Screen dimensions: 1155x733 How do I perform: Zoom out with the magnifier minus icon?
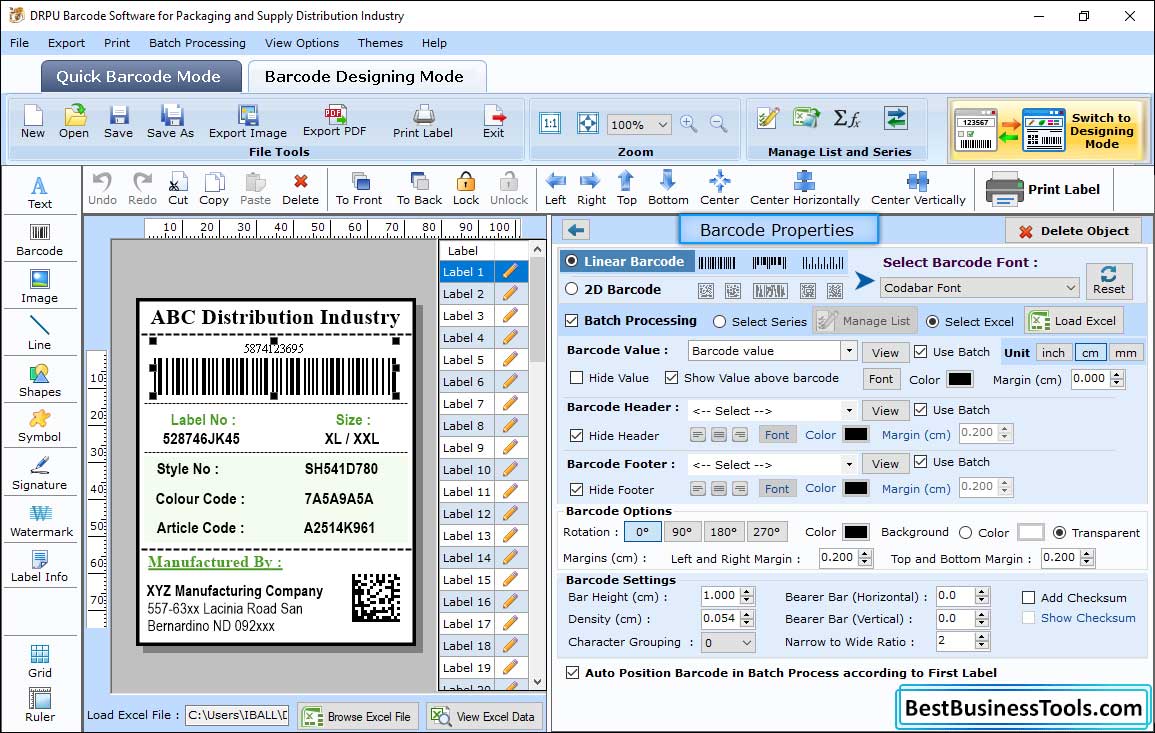(x=718, y=124)
